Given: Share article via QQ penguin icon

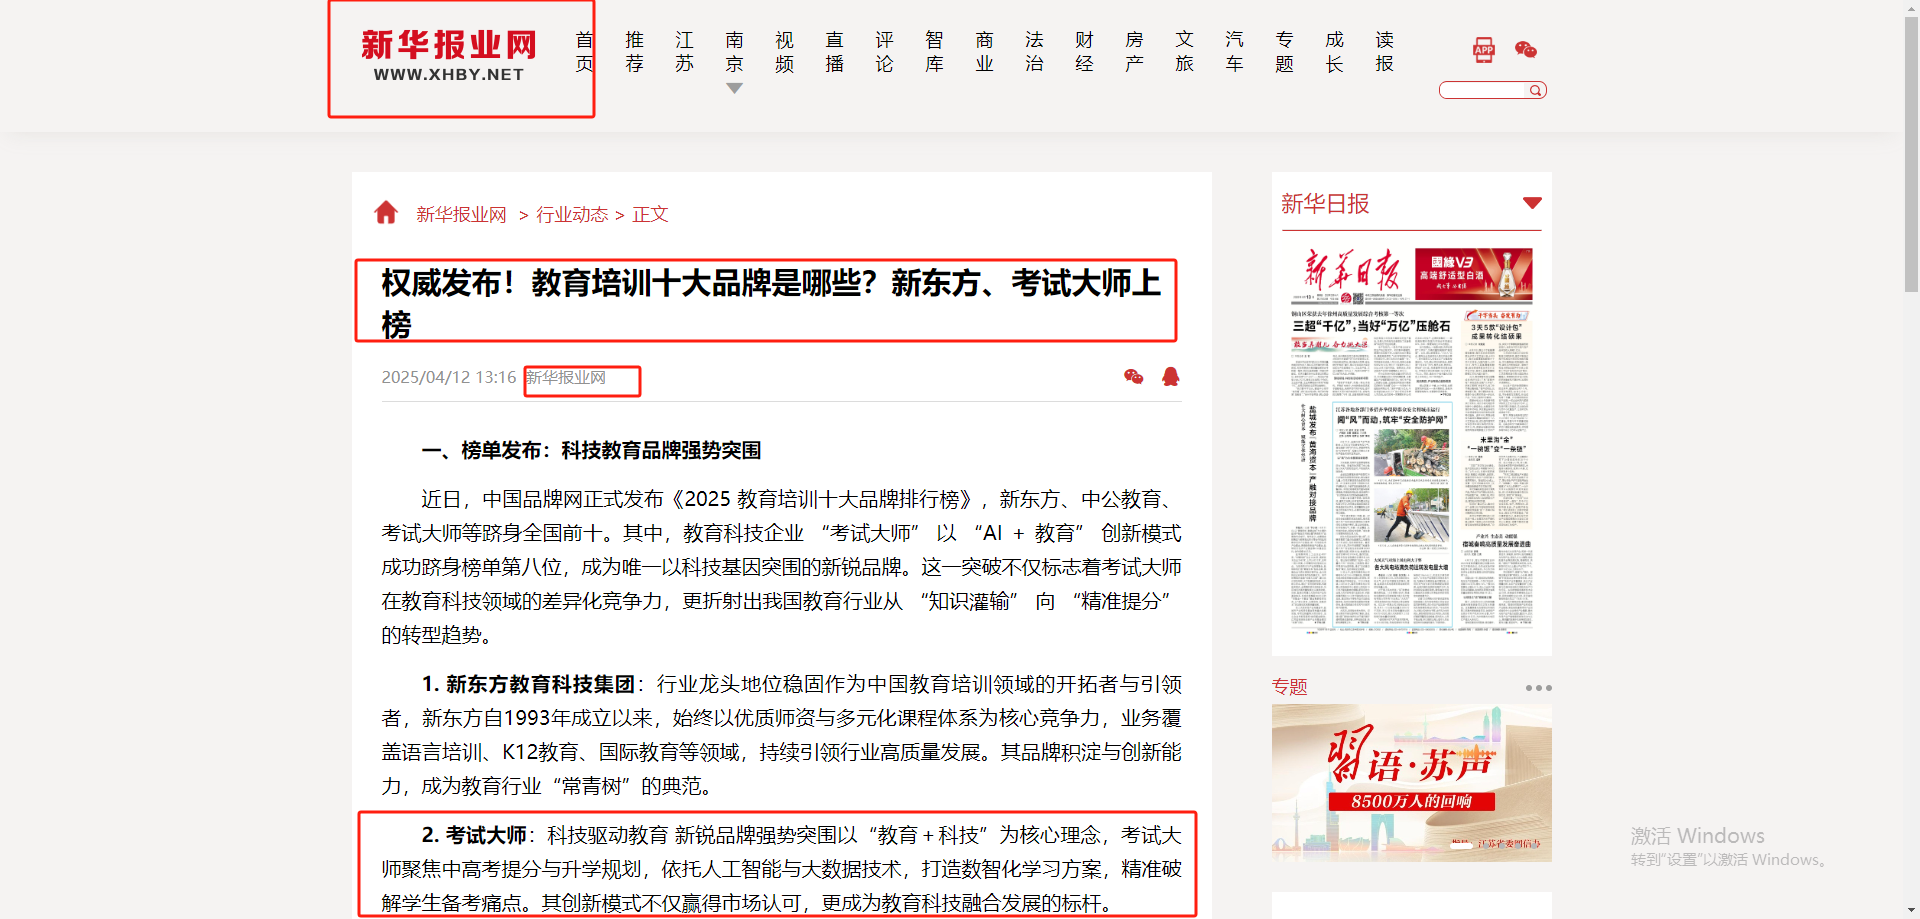Looking at the screenshot, I should pos(1170,377).
